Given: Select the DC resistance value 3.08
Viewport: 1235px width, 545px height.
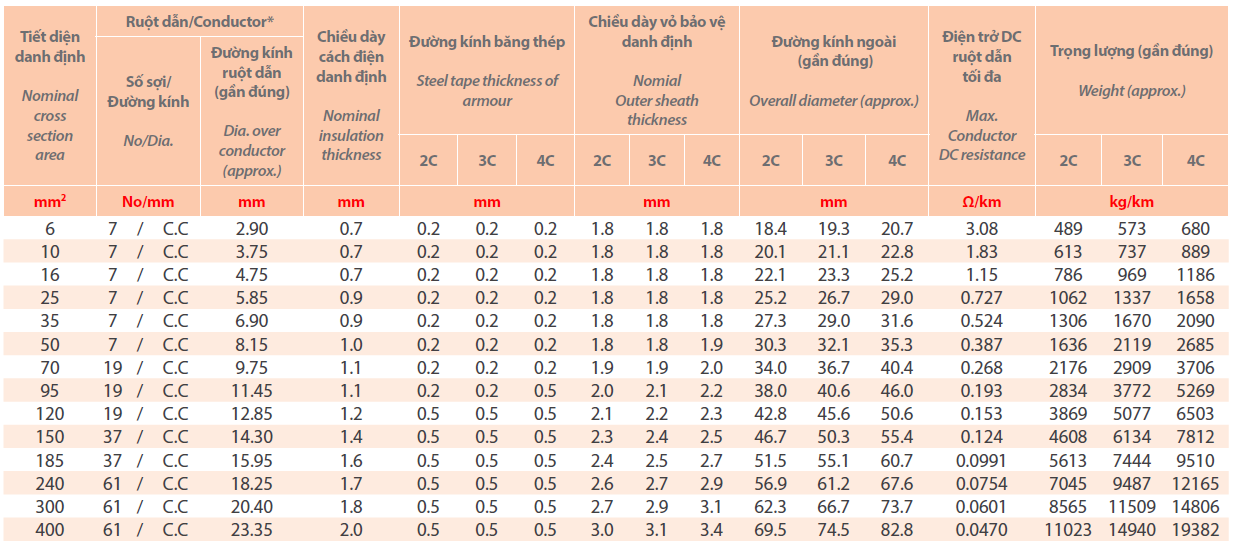Looking at the screenshot, I should pyautogui.click(x=982, y=229).
